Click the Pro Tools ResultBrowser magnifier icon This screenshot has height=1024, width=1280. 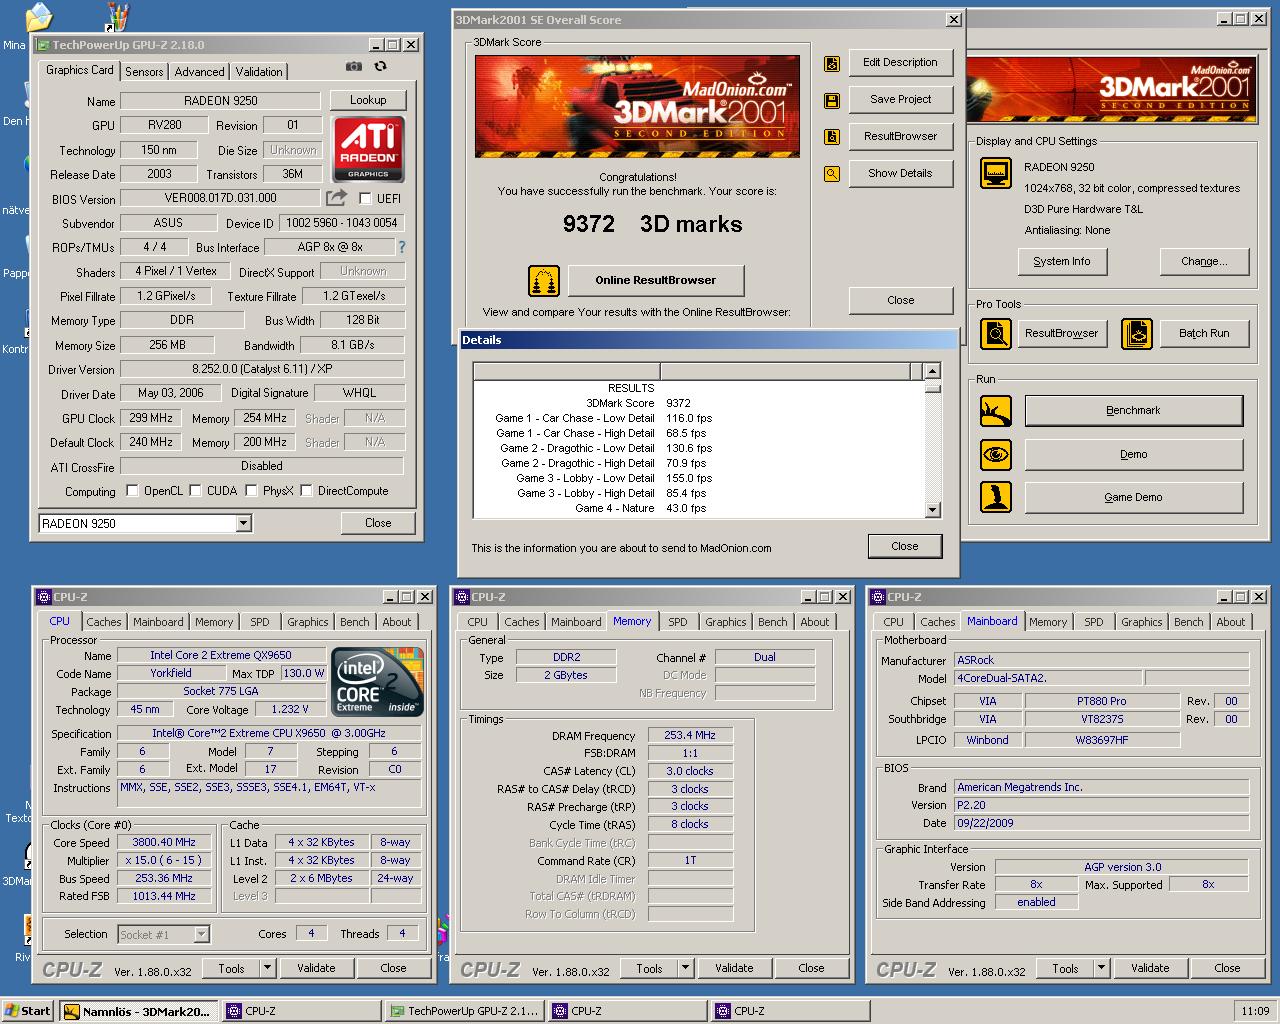(996, 334)
